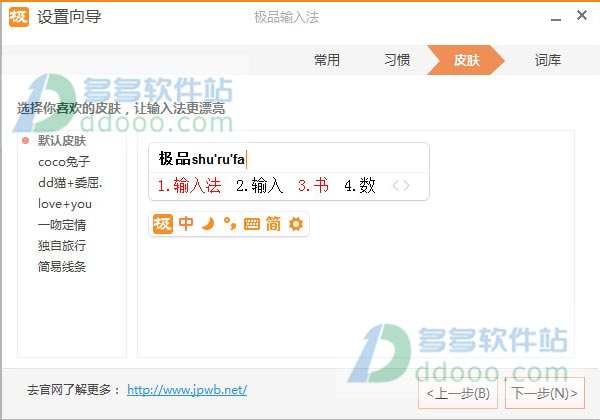Viewport: 600px width, 420px height.
Task: Go to the 常用 step tab
Action: coord(327,60)
